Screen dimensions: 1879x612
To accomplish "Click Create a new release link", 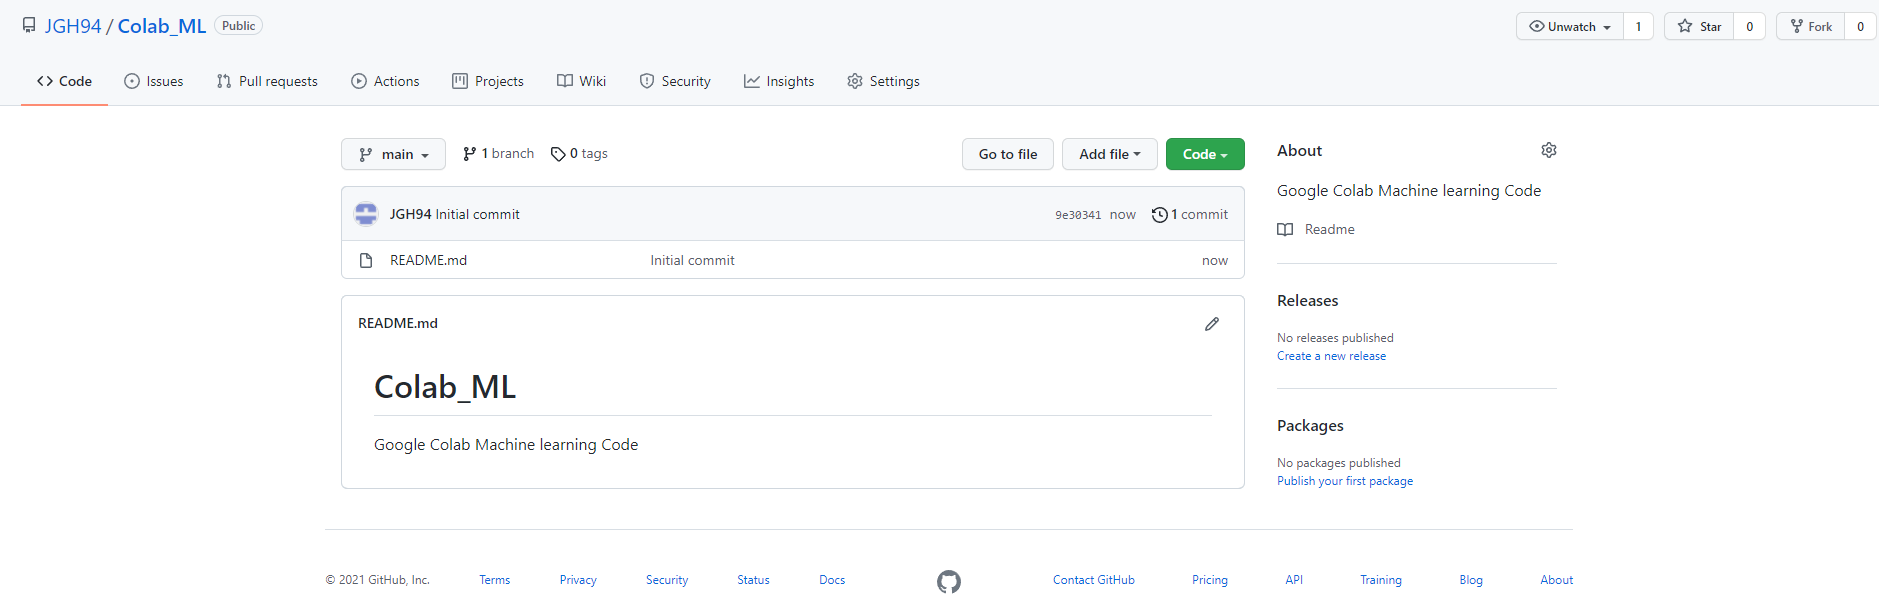I will [x=1331, y=356].
